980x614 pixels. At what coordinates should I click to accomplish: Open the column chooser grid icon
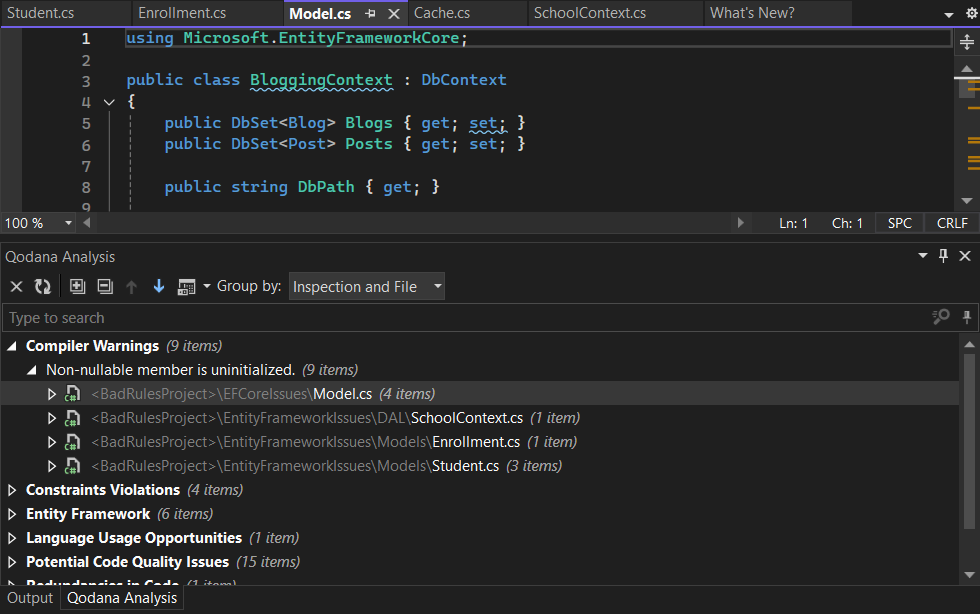click(x=186, y=286)
